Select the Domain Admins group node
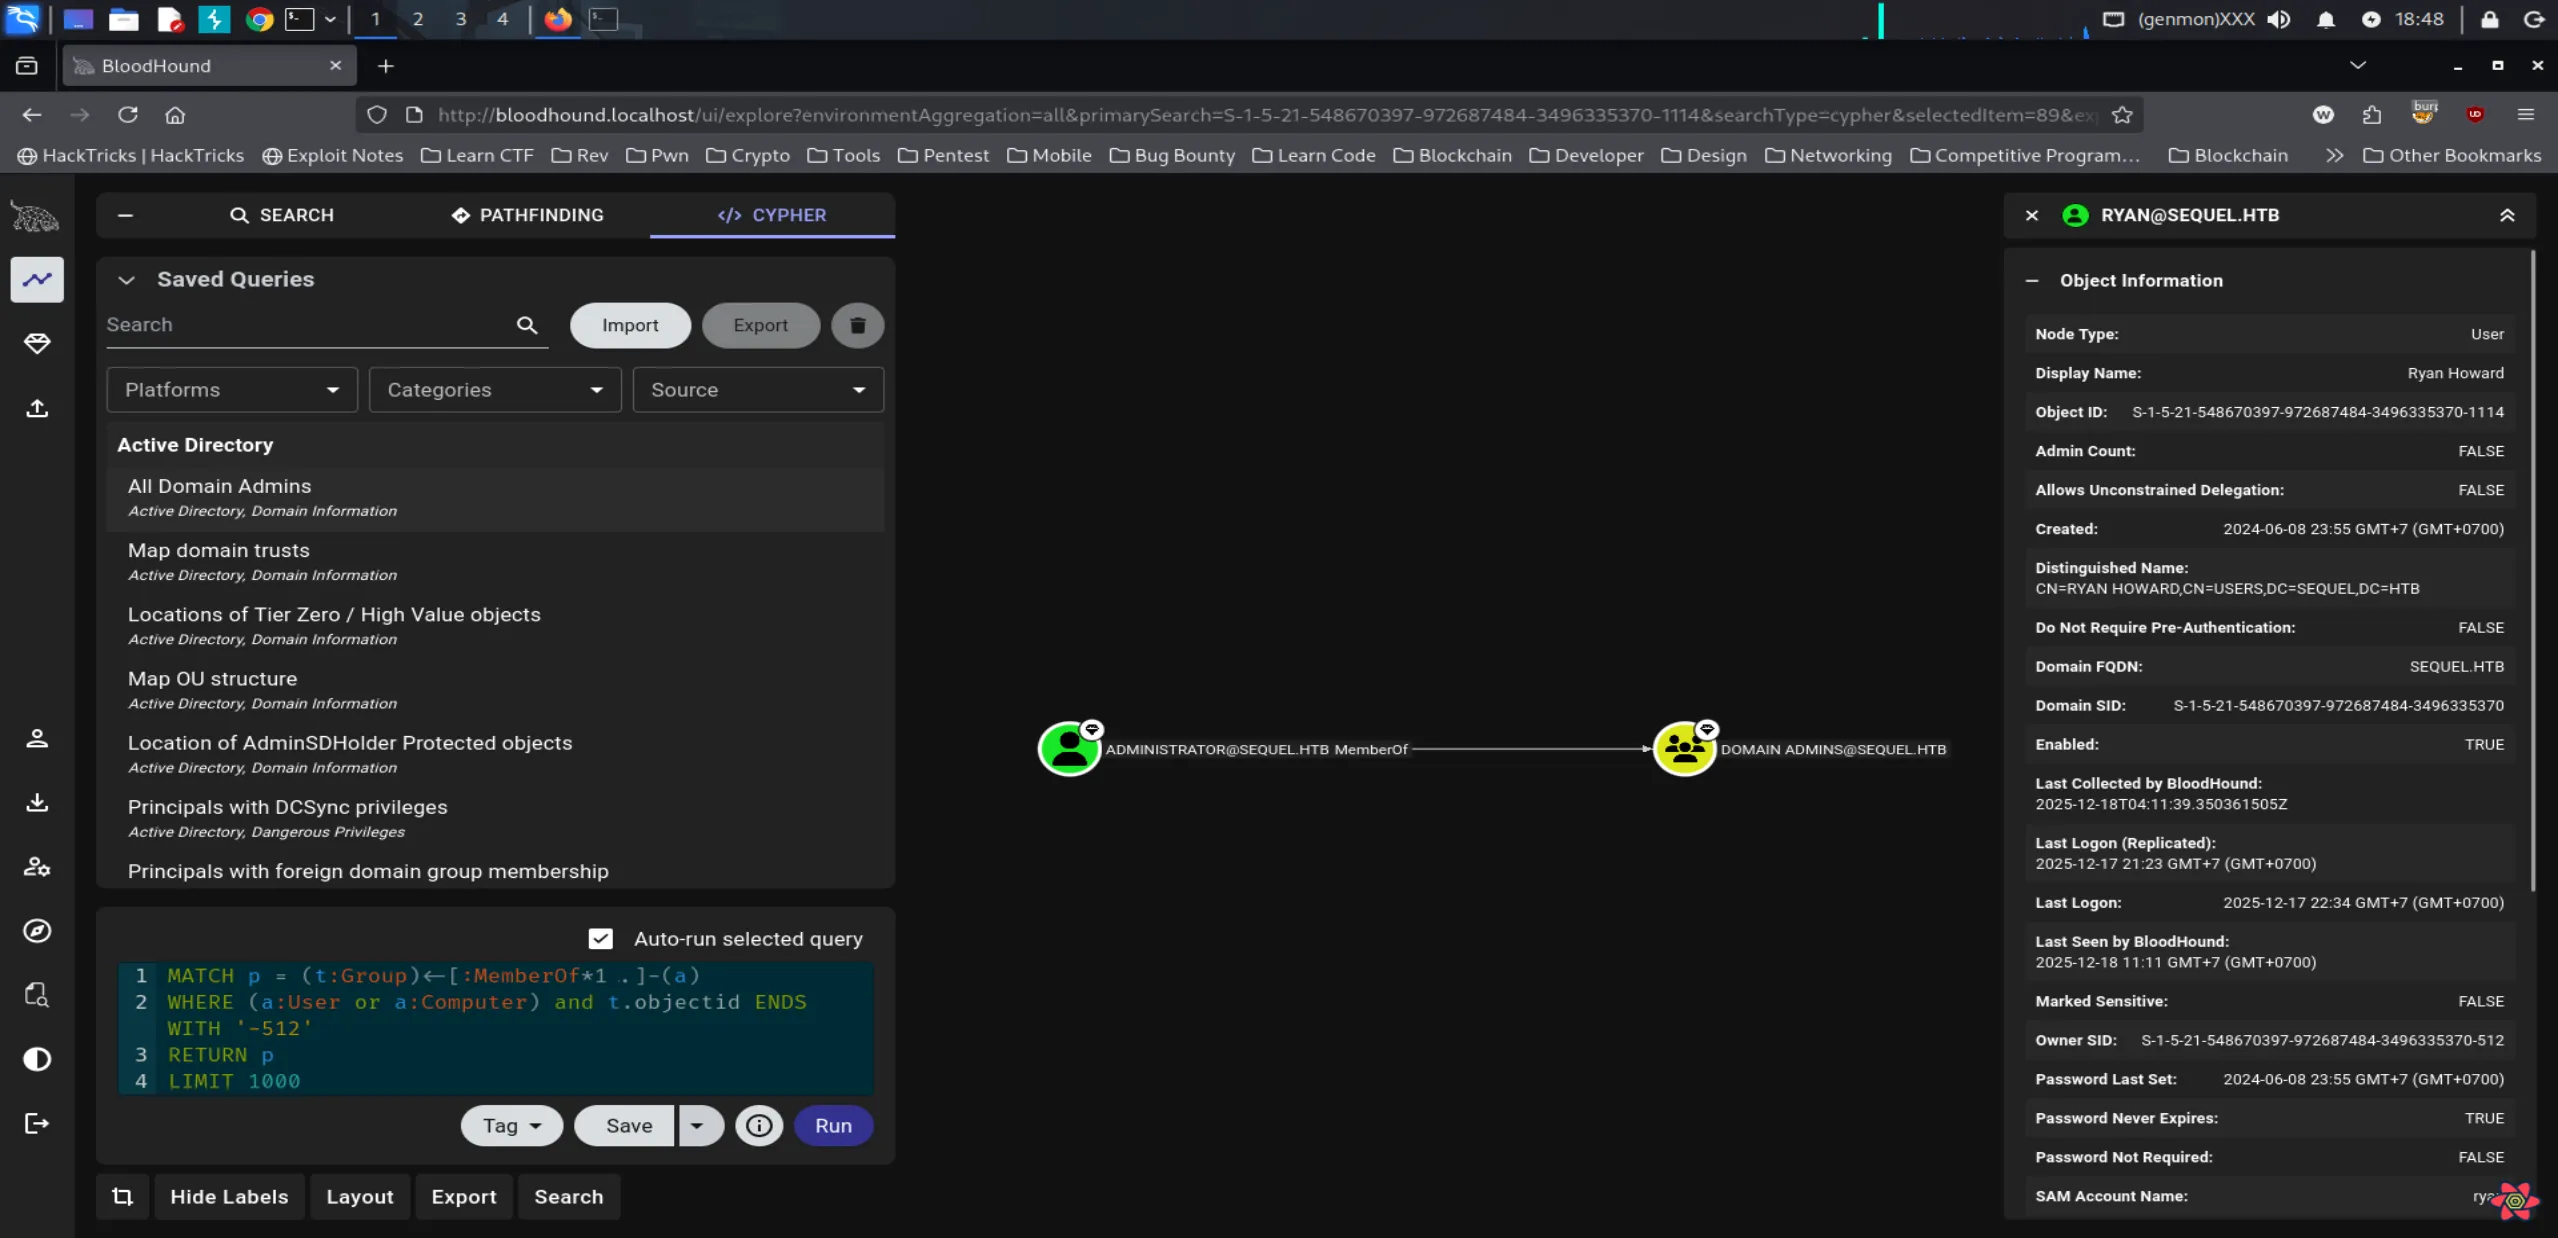Image resolution: width=2558 pixels, height=1238 pixels. [x=1684, y=749]
